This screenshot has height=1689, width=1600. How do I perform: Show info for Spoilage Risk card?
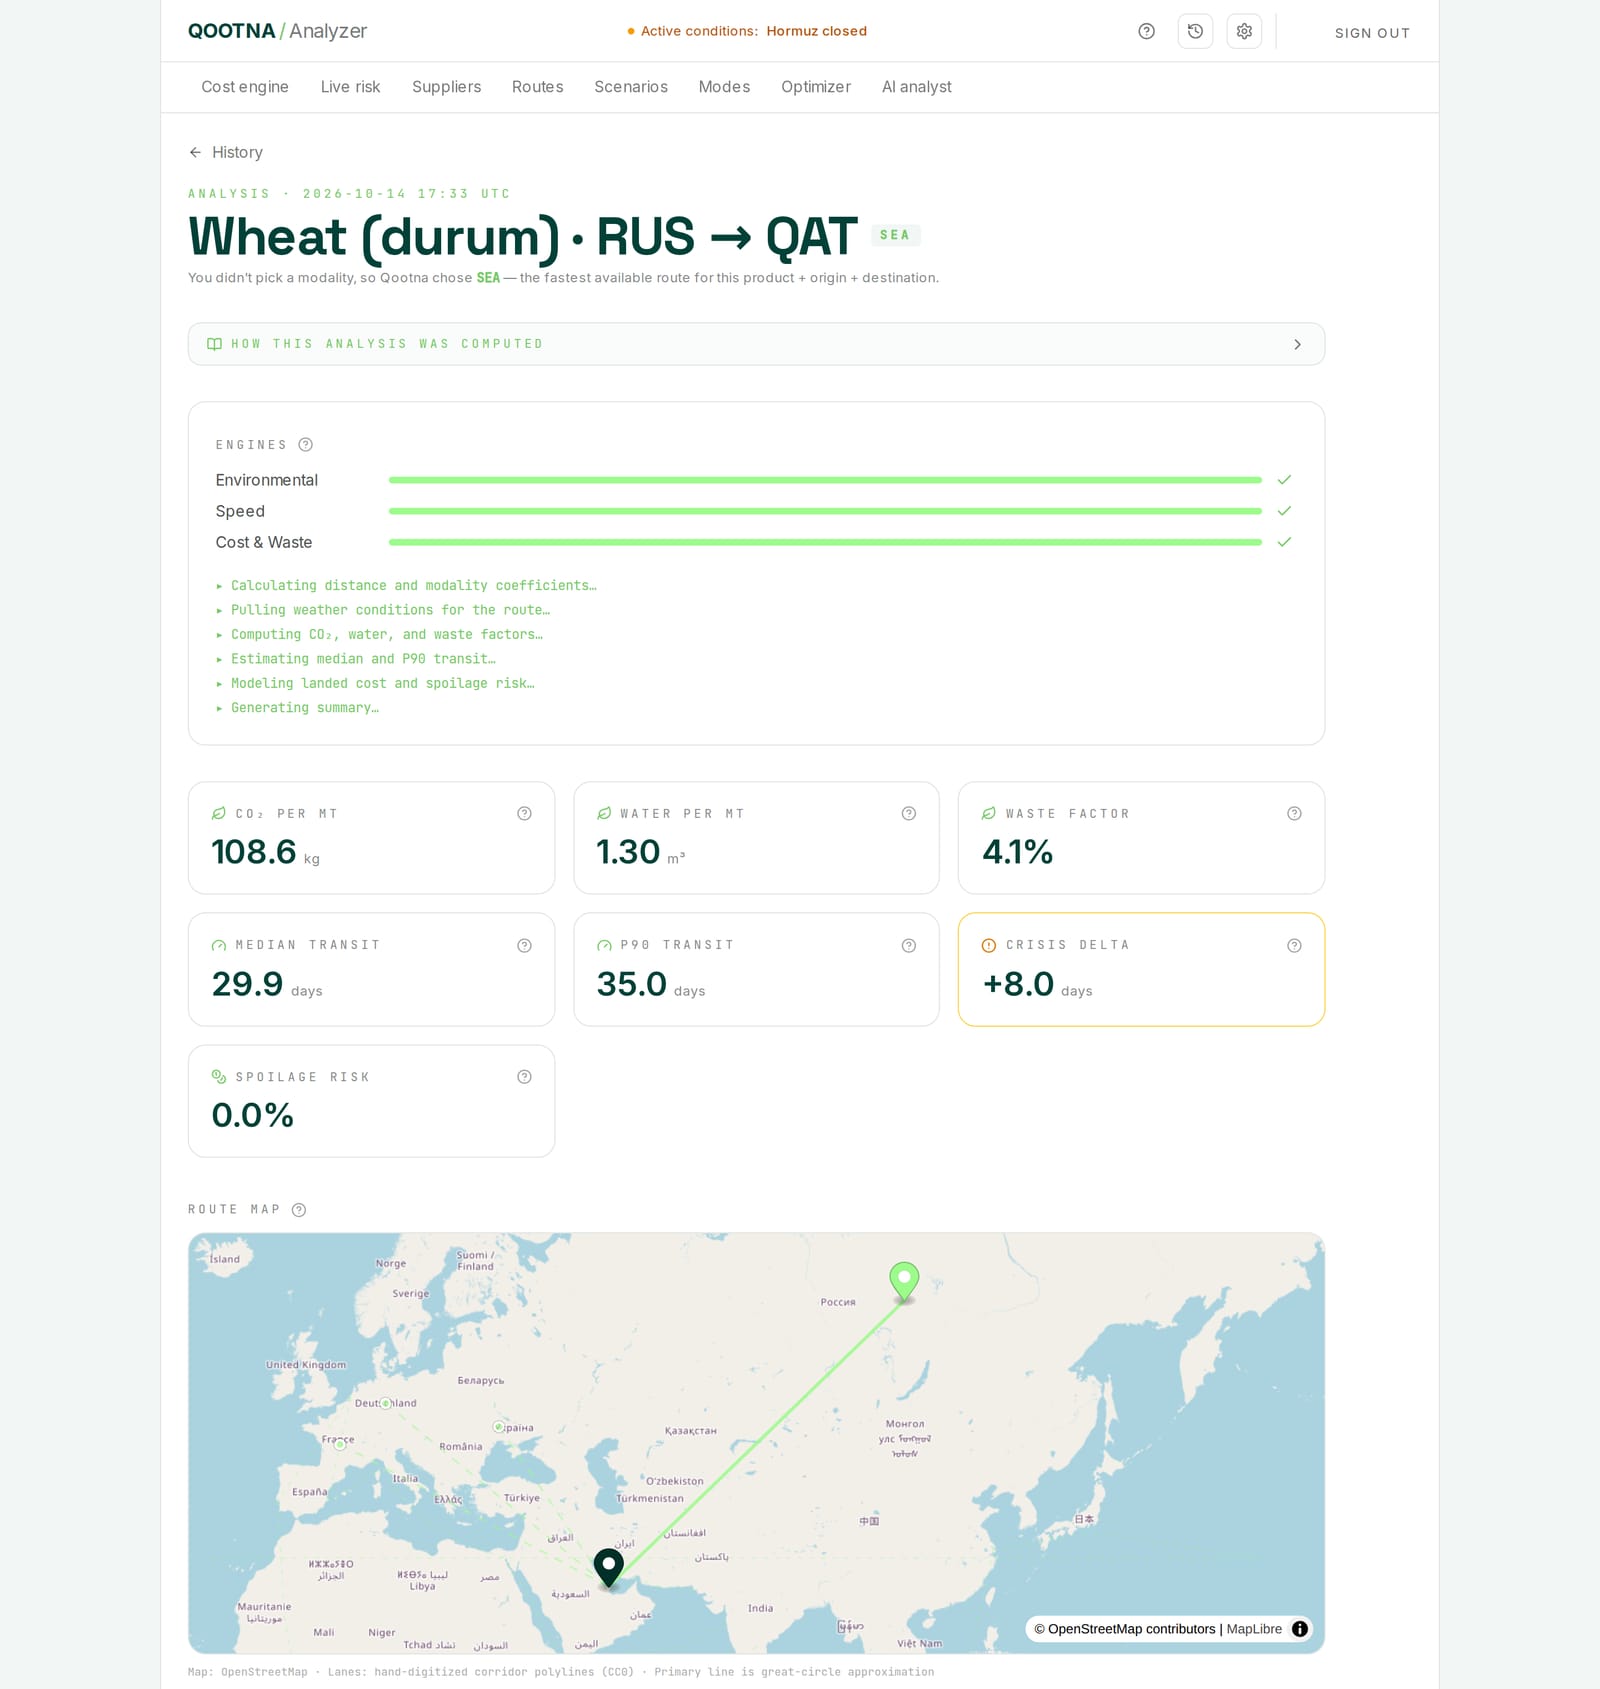point(524,1077)
